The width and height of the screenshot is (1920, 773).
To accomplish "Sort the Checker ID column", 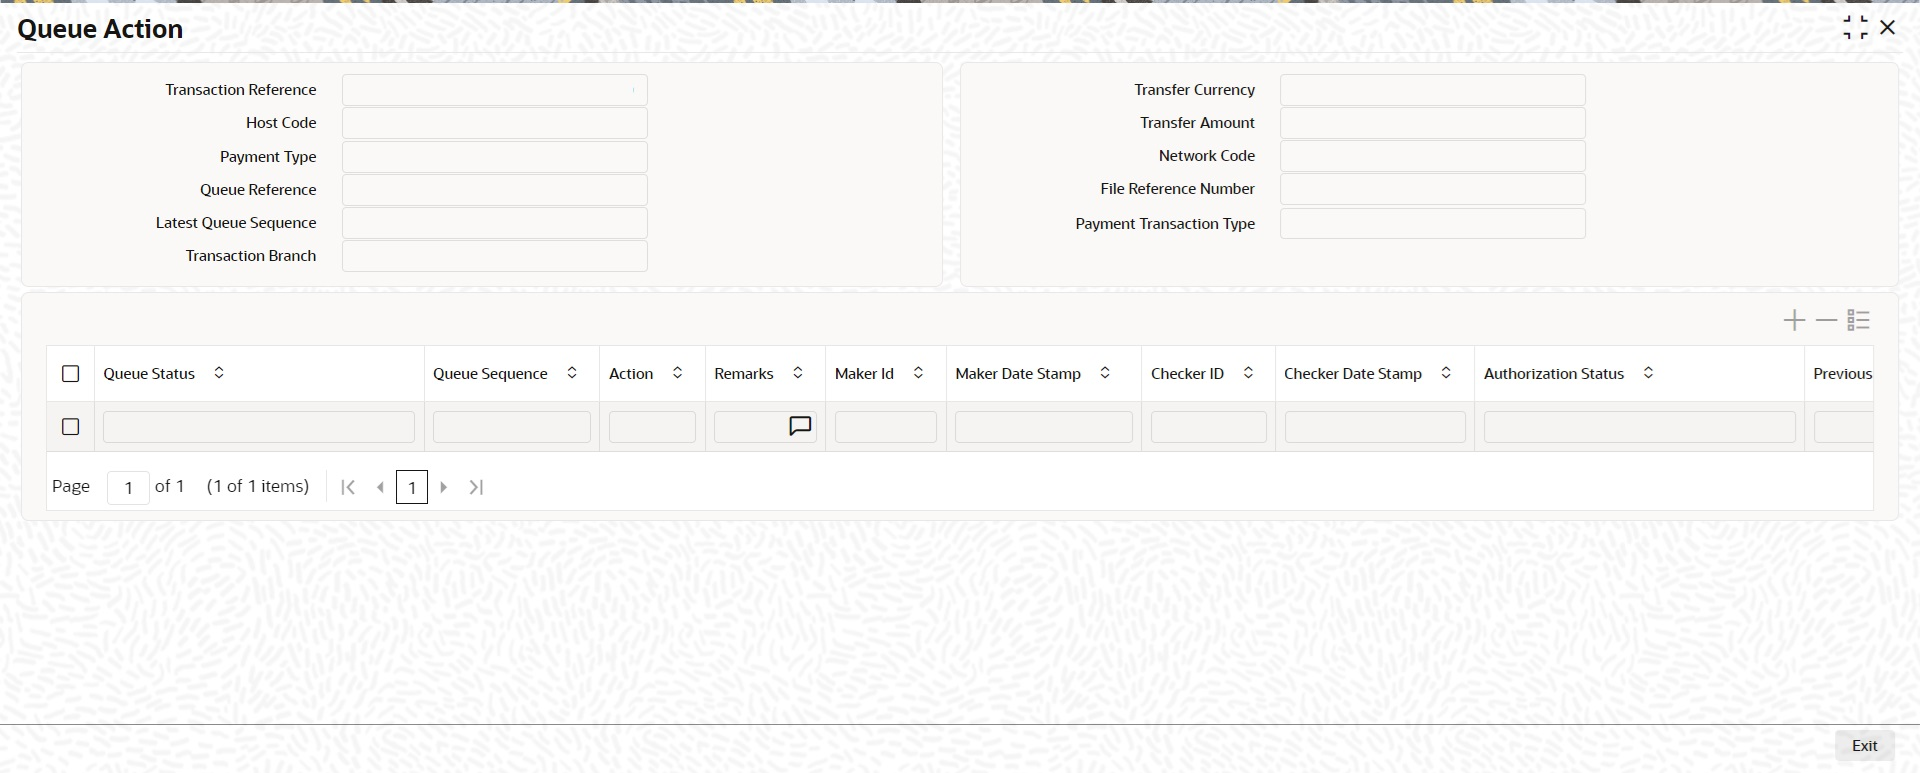I will pyautogui.click(x=1248, y=373).
